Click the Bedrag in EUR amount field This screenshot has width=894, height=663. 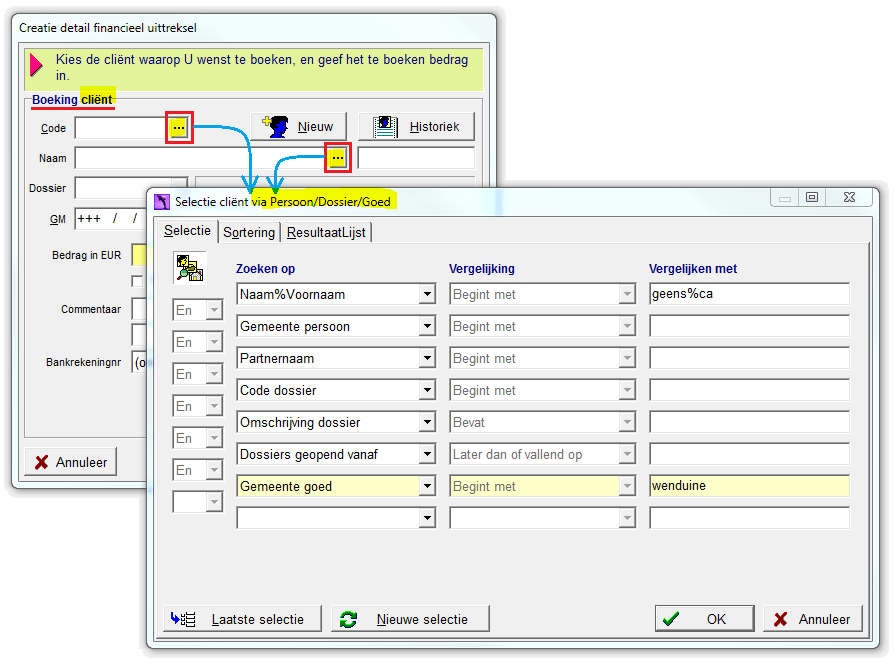(139, 255)
